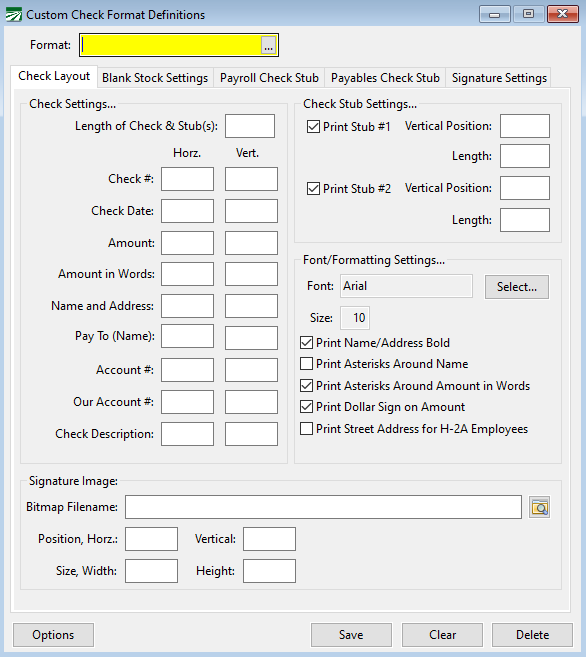Toggle Print Stub #2 checkbox
Image resolution: width=586 pixels, height=657 pixels.
tap(313, 189)
